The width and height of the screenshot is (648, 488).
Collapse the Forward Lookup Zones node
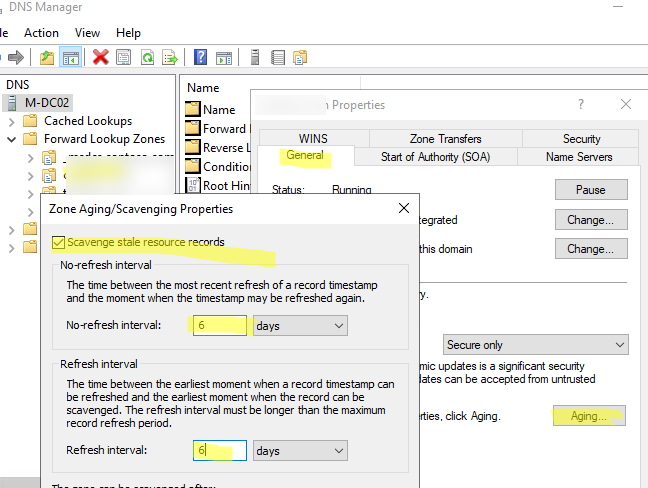[x=12, y=140]
